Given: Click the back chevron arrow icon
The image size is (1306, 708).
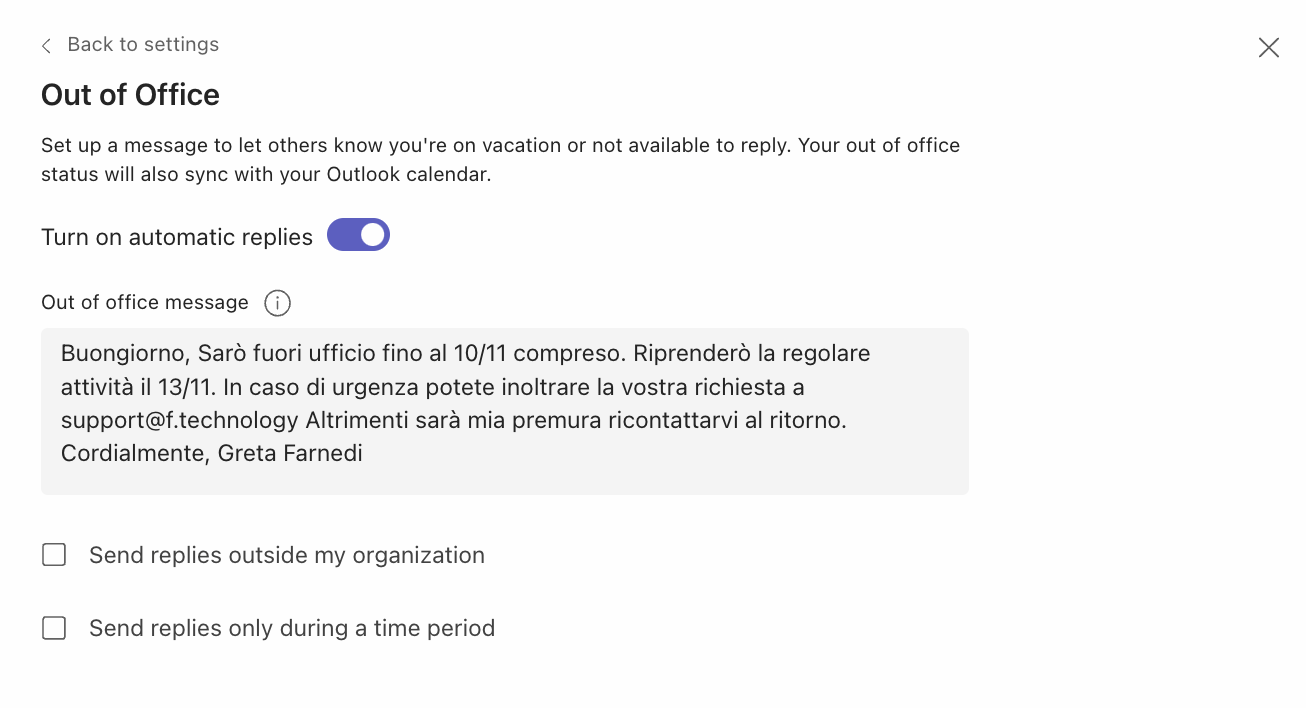Looking at the screenshot, I should point(46,46).
